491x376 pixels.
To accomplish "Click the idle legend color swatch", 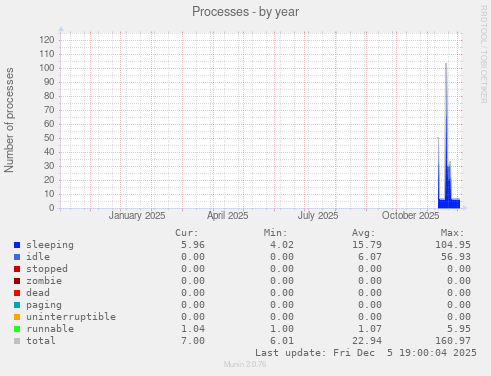I will click(17, 257).
